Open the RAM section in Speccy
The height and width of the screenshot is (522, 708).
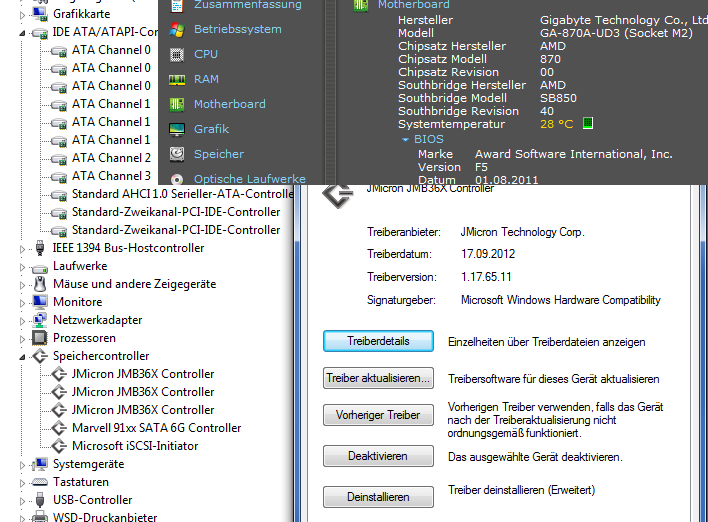[x=206, y=79]
